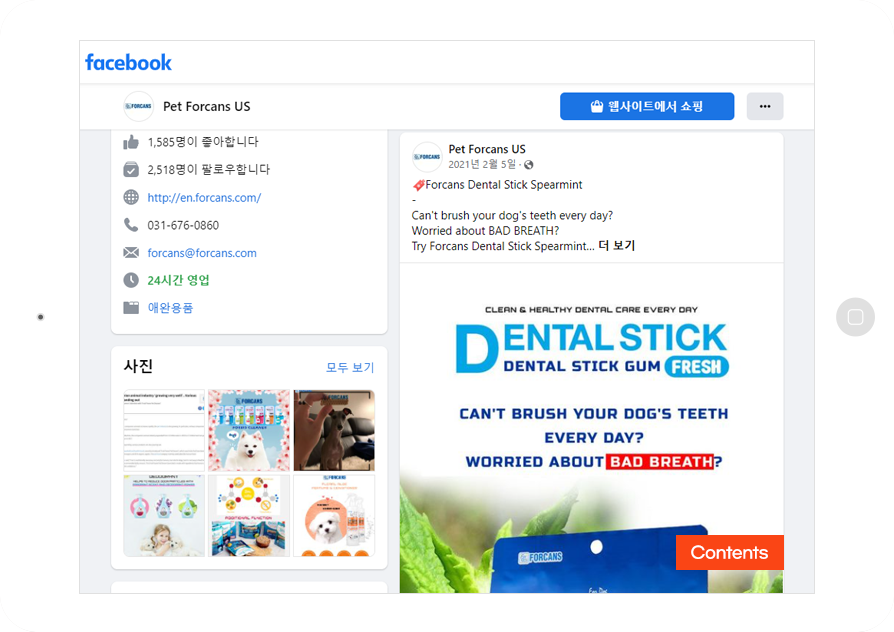The height and width of the screenshot is (632, 894).
Task: Click the phone number icon
Action: (x=131, y=225)
